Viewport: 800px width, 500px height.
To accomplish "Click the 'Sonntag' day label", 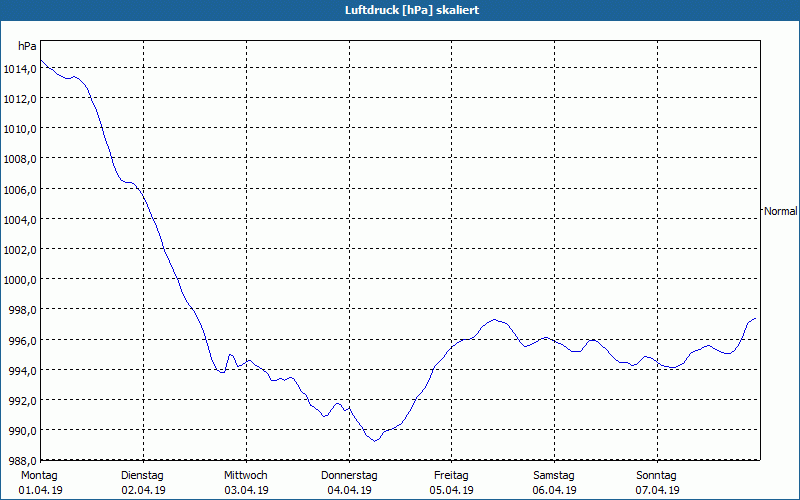I will (656, 476).
